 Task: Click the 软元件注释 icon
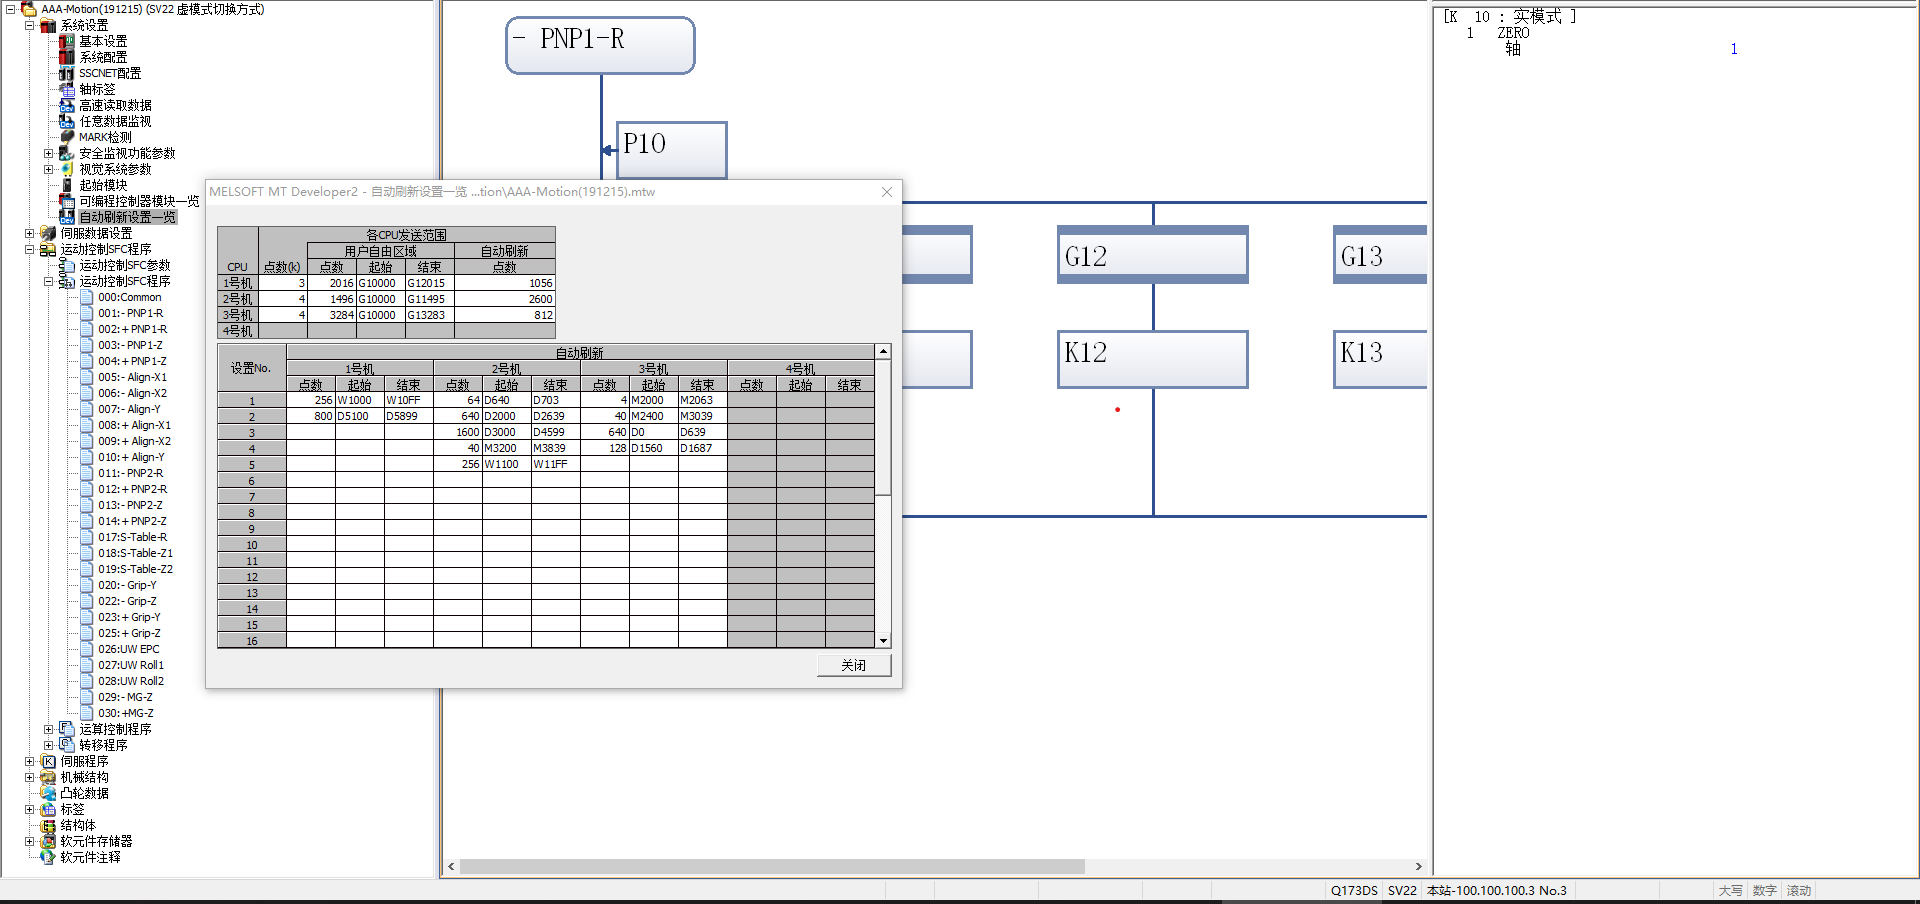coord(48,857)
